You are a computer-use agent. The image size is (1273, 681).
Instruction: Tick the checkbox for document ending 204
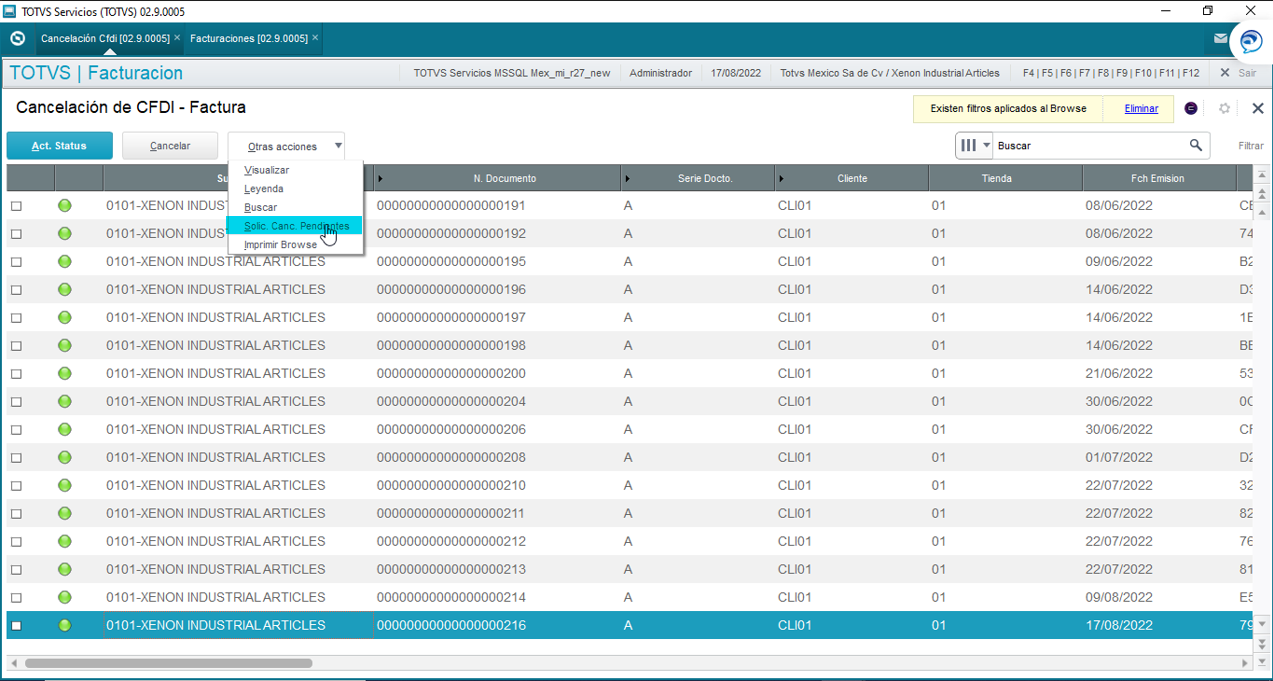point(16,402)
